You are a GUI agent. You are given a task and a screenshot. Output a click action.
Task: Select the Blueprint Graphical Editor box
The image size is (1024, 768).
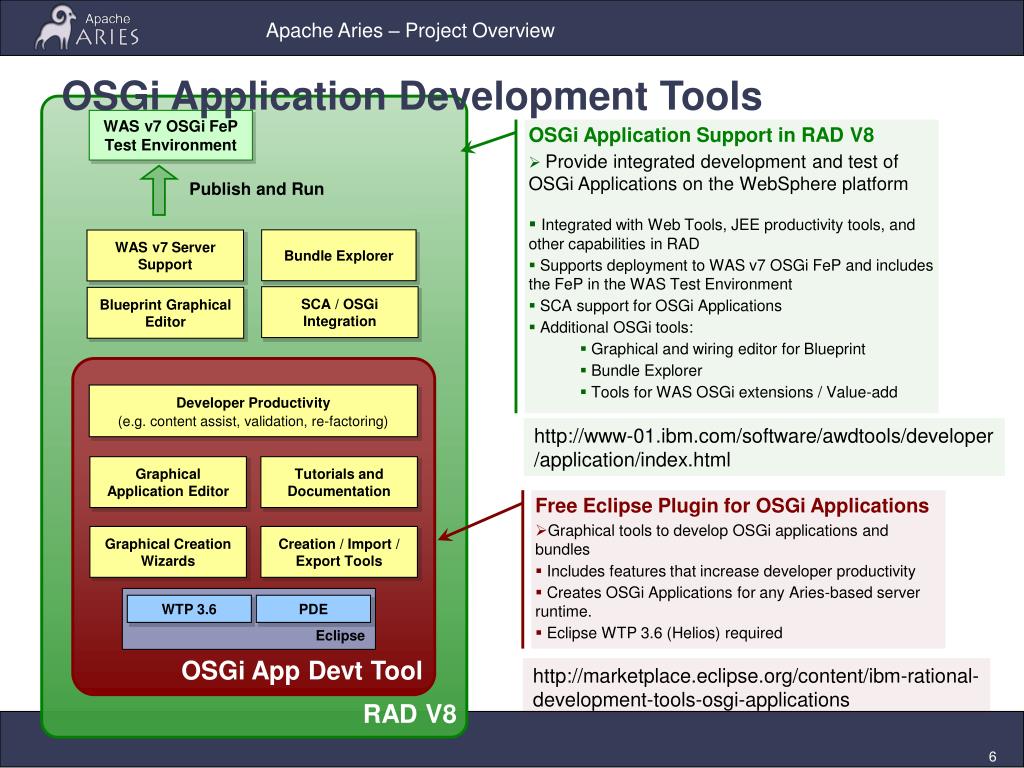click(165, 313)
